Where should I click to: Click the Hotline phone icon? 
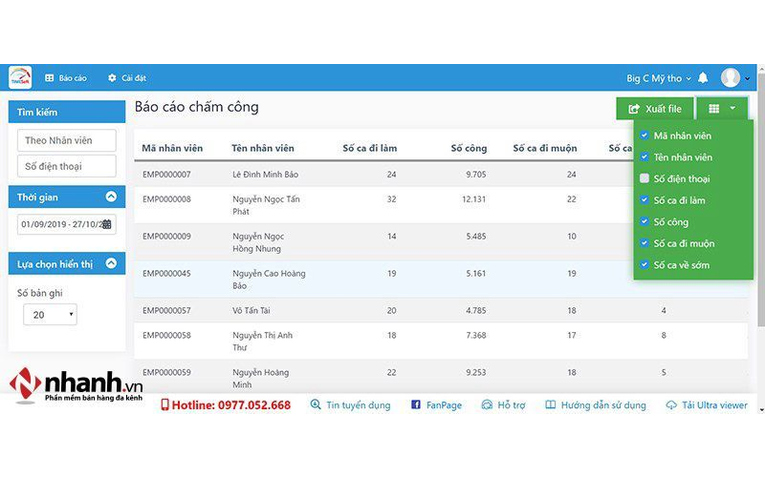[165, 404]
